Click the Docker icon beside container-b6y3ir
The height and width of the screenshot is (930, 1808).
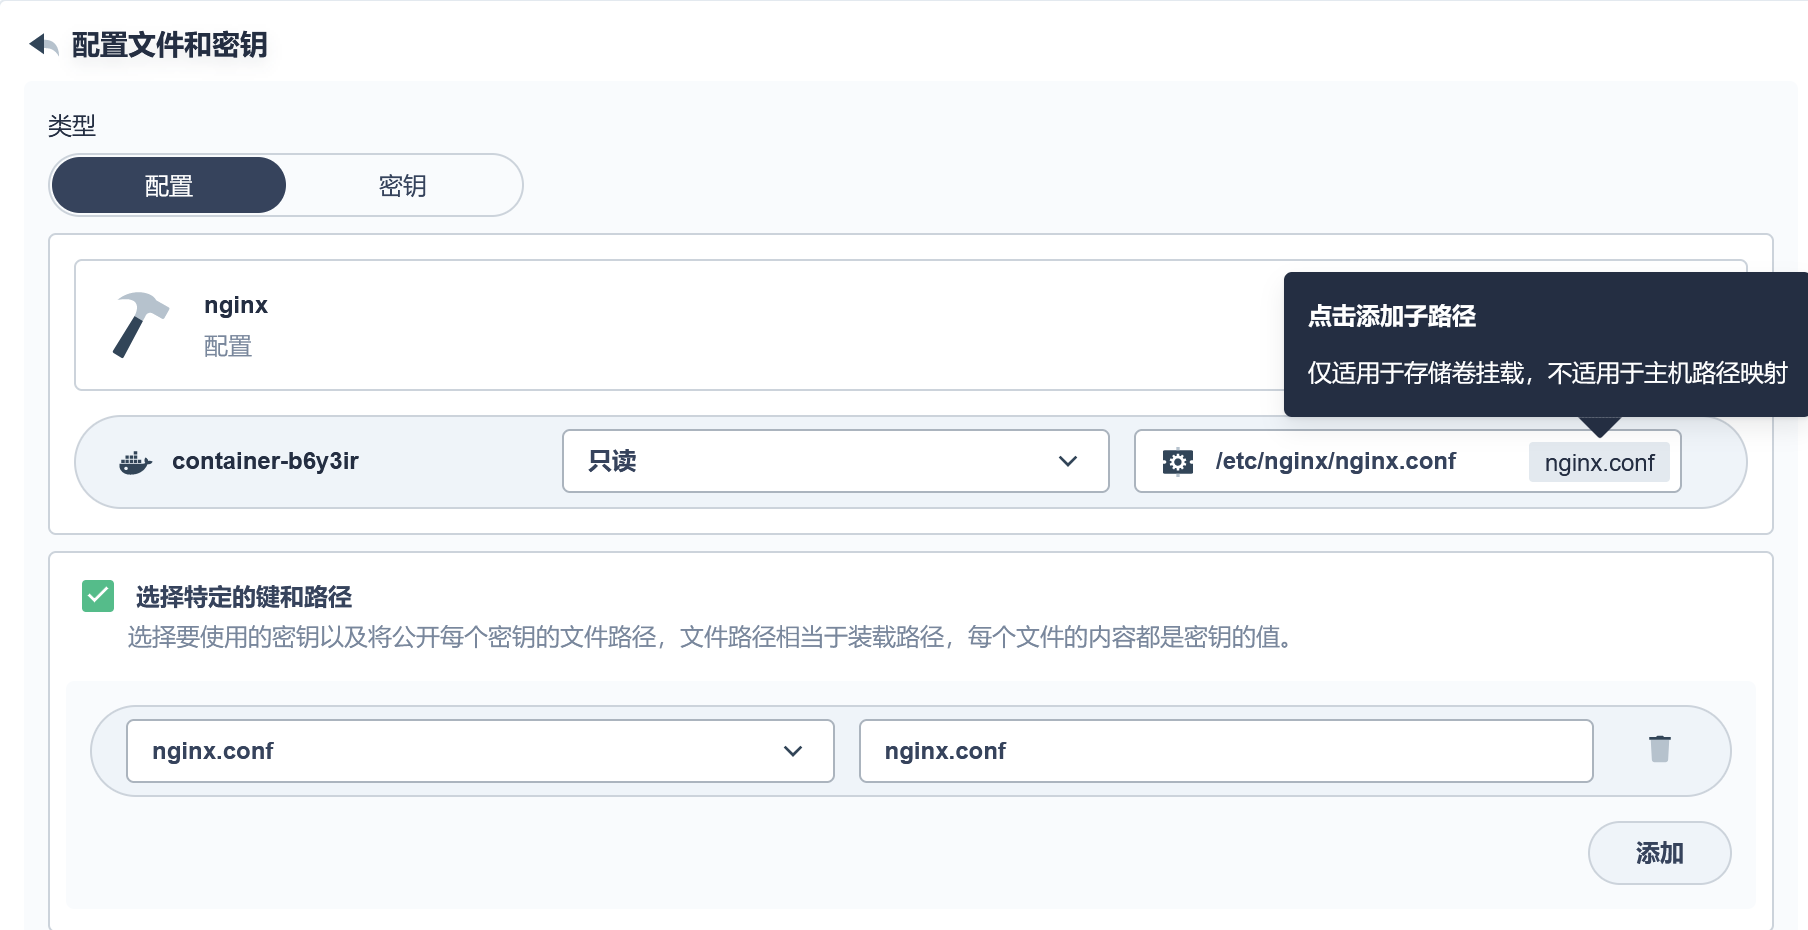click(x=135, y=462)
